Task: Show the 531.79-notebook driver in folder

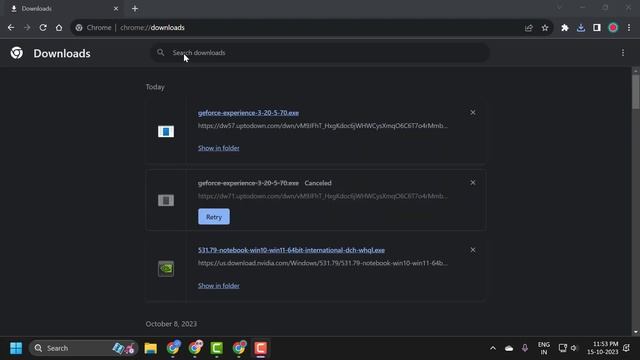Action: pyautogui.click(x=219, y=286)
